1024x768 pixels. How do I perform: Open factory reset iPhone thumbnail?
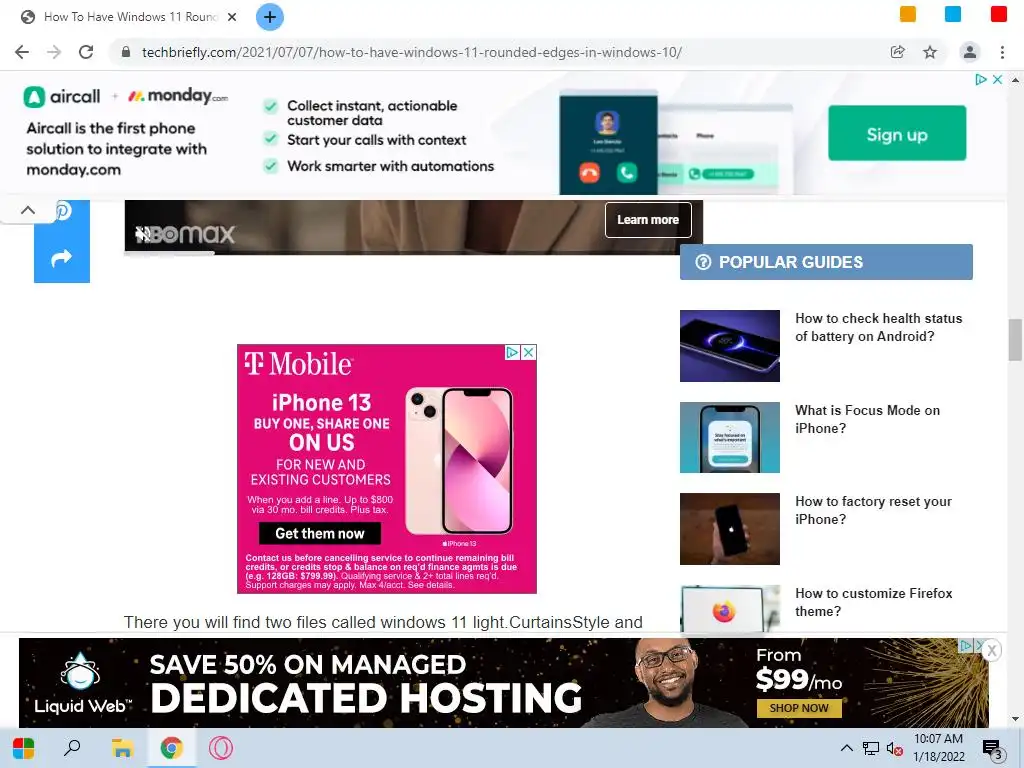pyautogui.click(x=729, y=529)
